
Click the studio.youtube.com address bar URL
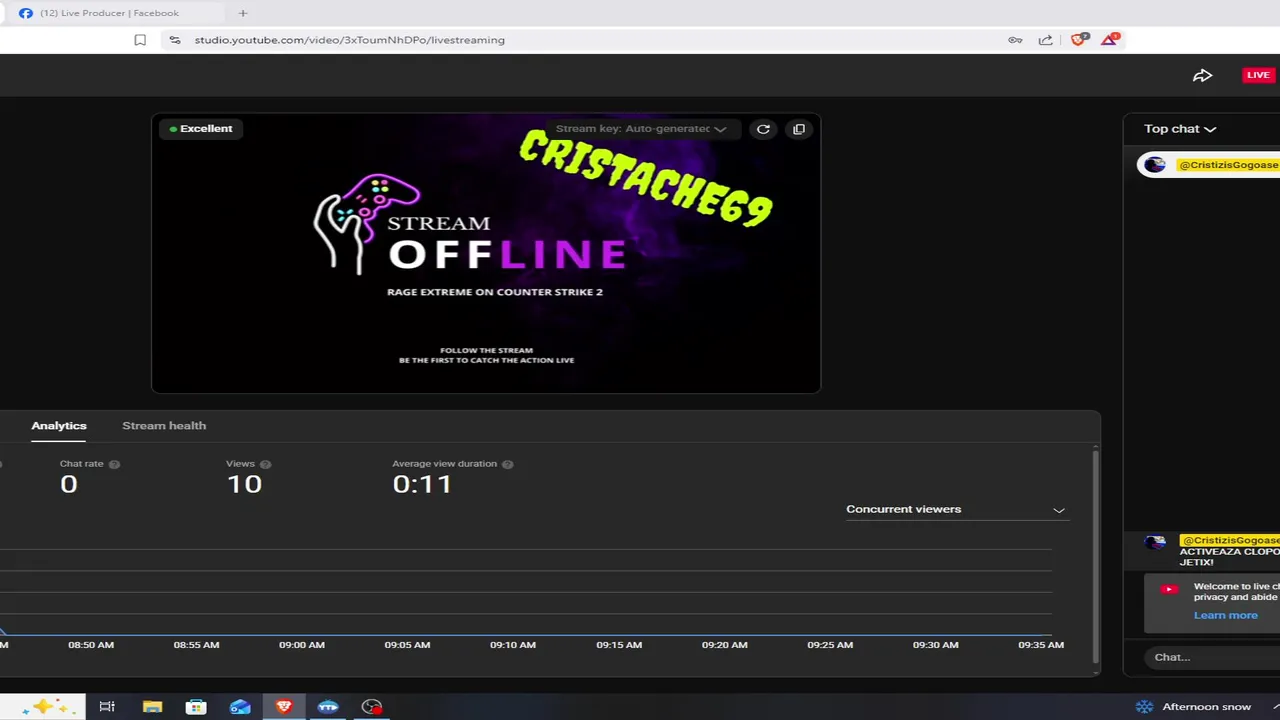click(x=350, y=40)
